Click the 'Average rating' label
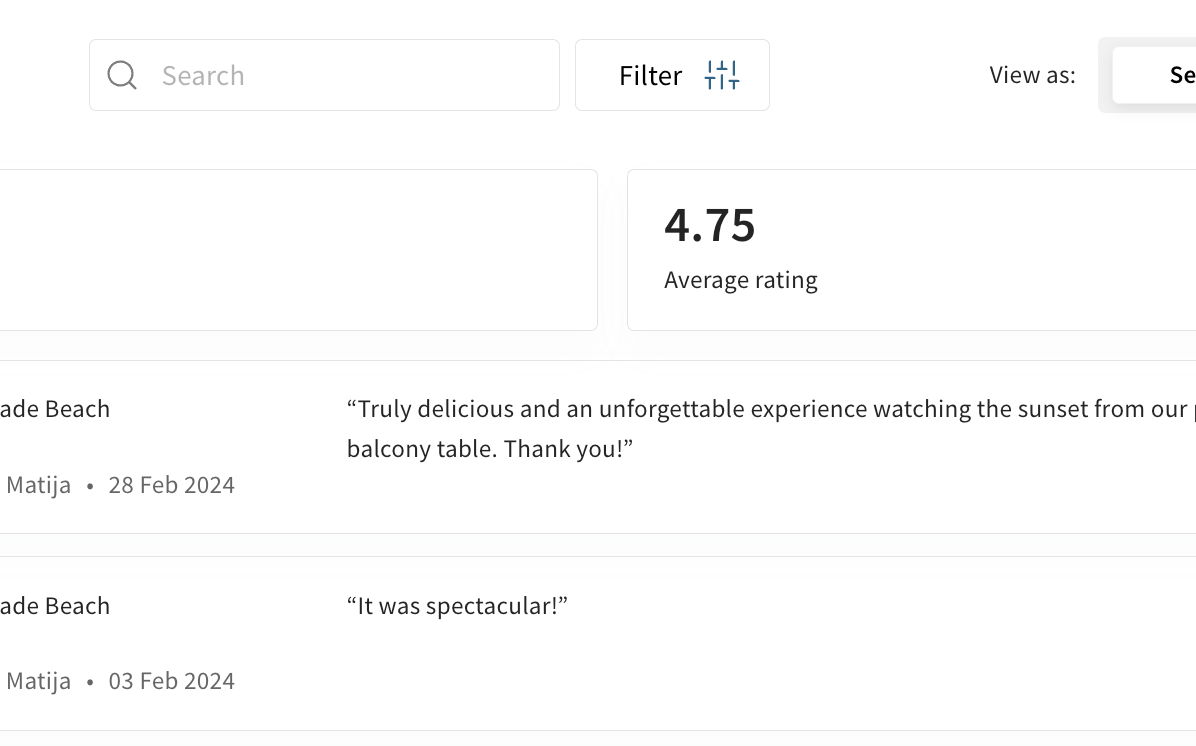 (x=741, y=280)
